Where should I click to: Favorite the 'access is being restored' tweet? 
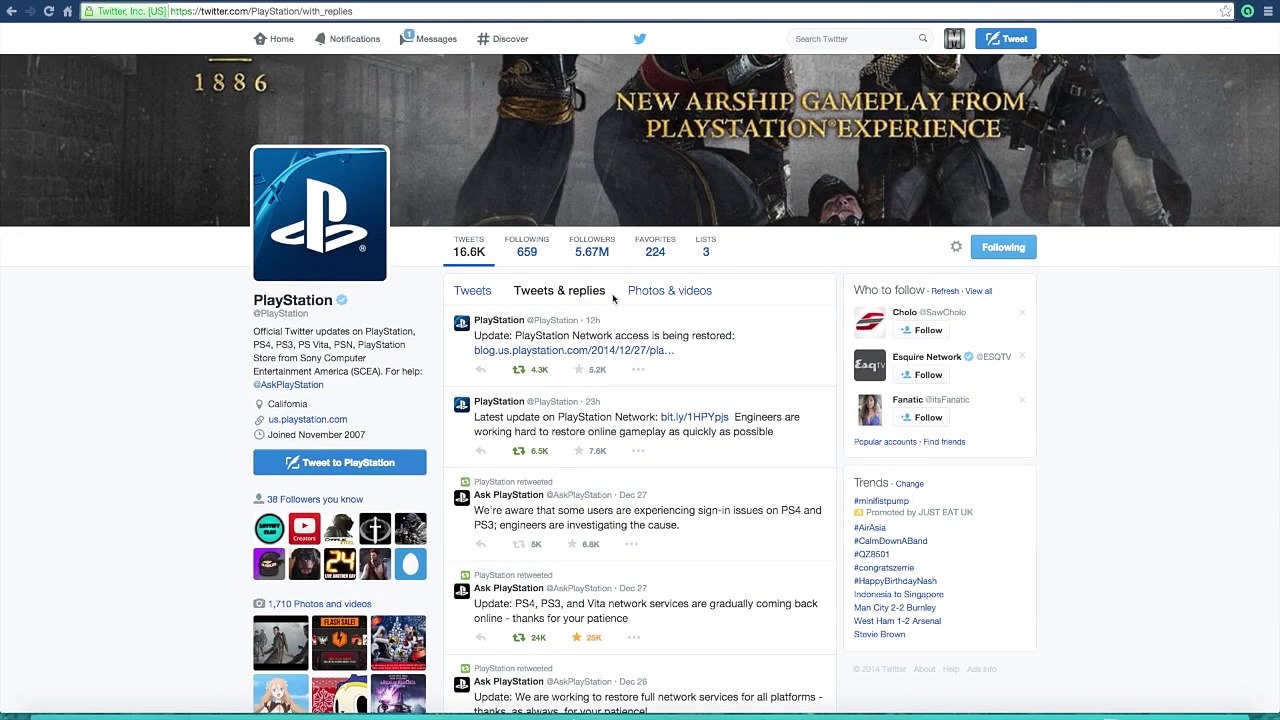(577, 370)
